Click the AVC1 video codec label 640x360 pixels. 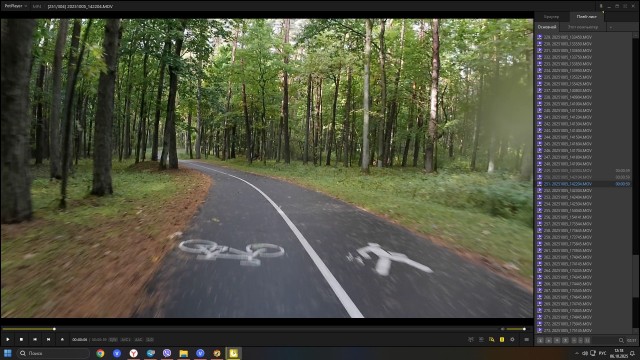coord(126,340)
